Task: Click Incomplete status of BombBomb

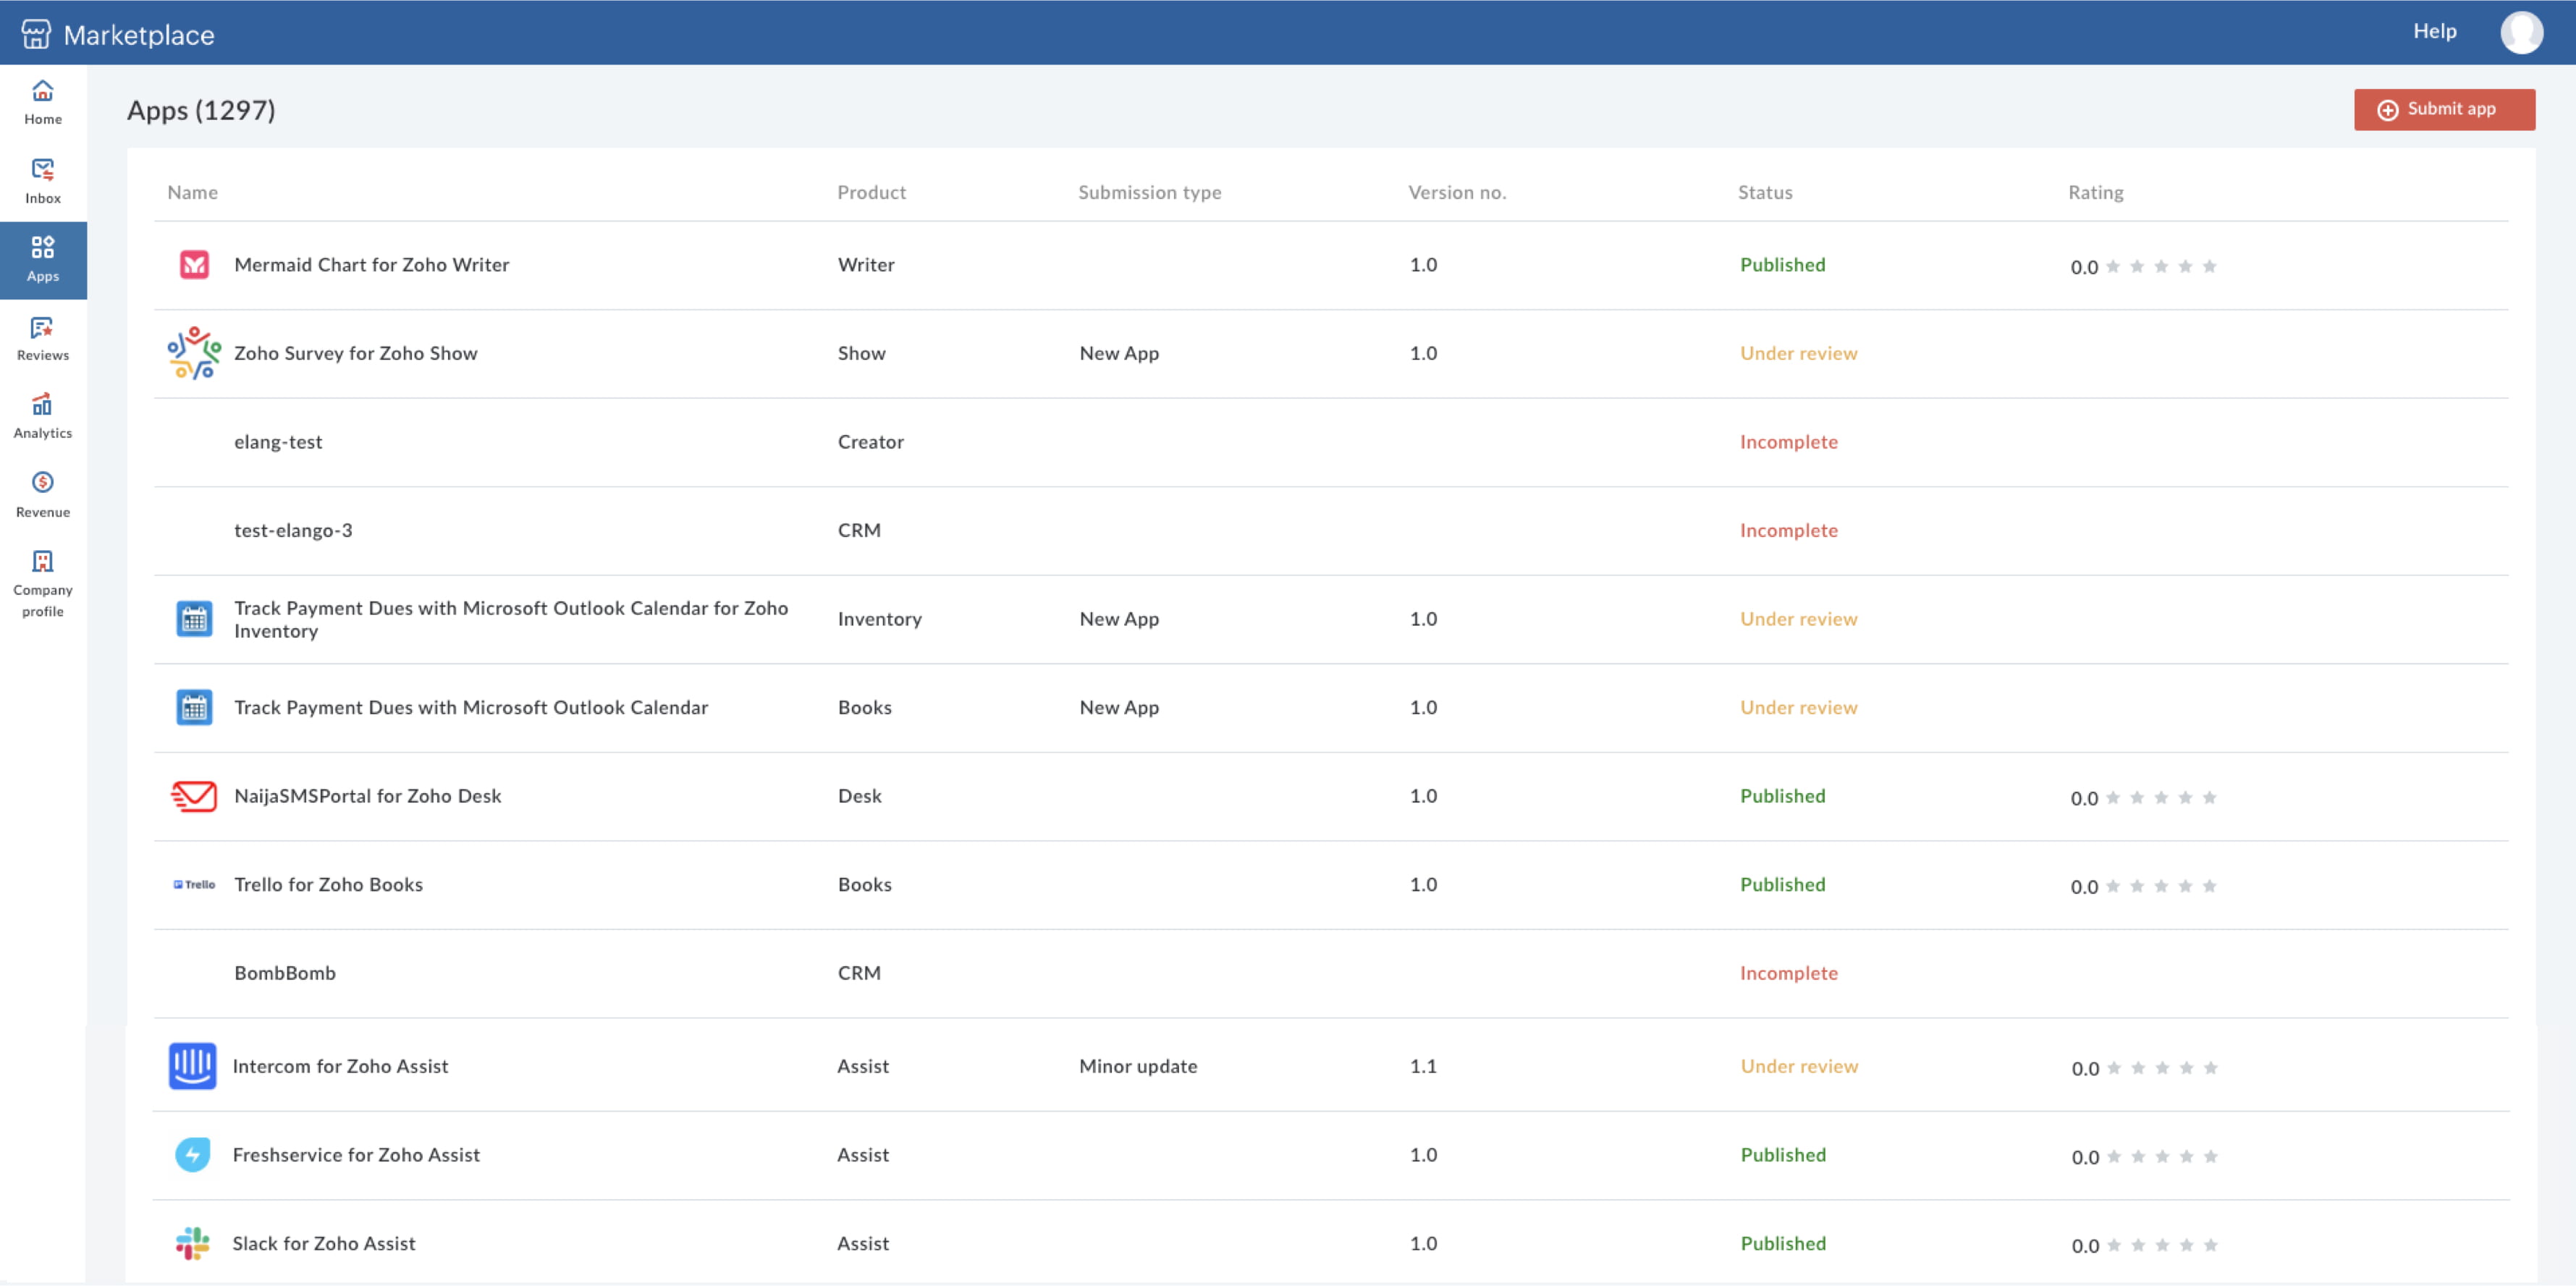Action: click(1789, 973)
